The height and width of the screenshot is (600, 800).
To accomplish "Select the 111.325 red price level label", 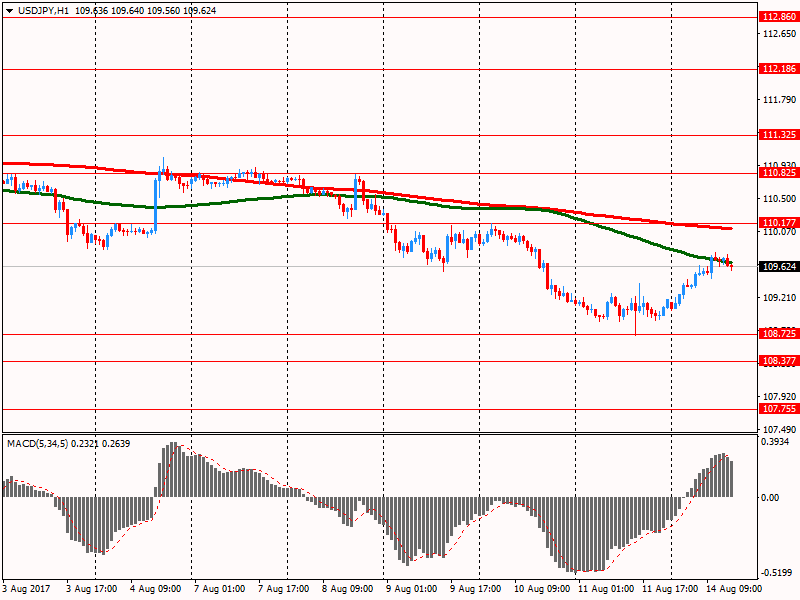I will (x=779, y=135).
